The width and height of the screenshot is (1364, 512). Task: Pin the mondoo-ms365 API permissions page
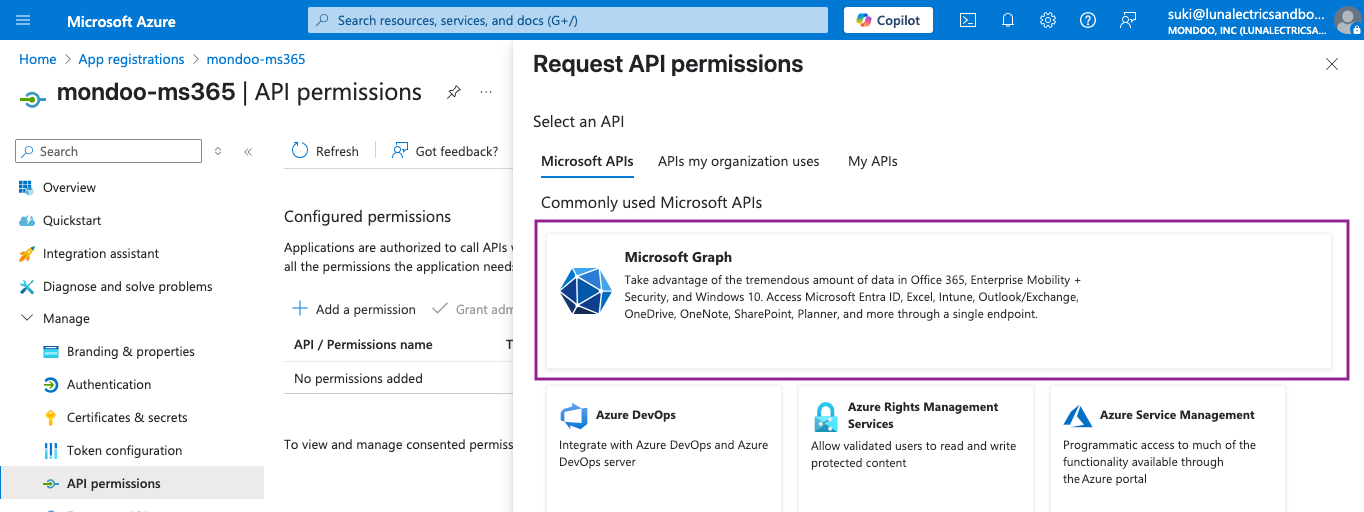pos(453,92)
